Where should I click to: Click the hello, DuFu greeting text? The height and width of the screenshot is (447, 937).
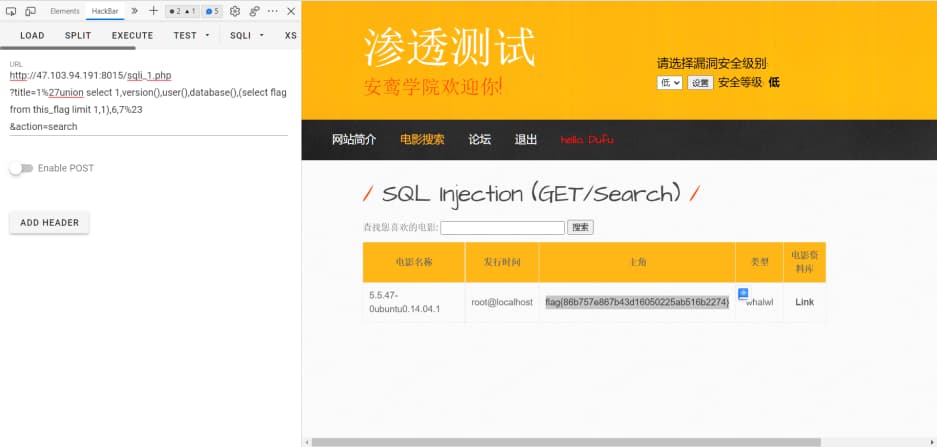click(x=587, y=140)
